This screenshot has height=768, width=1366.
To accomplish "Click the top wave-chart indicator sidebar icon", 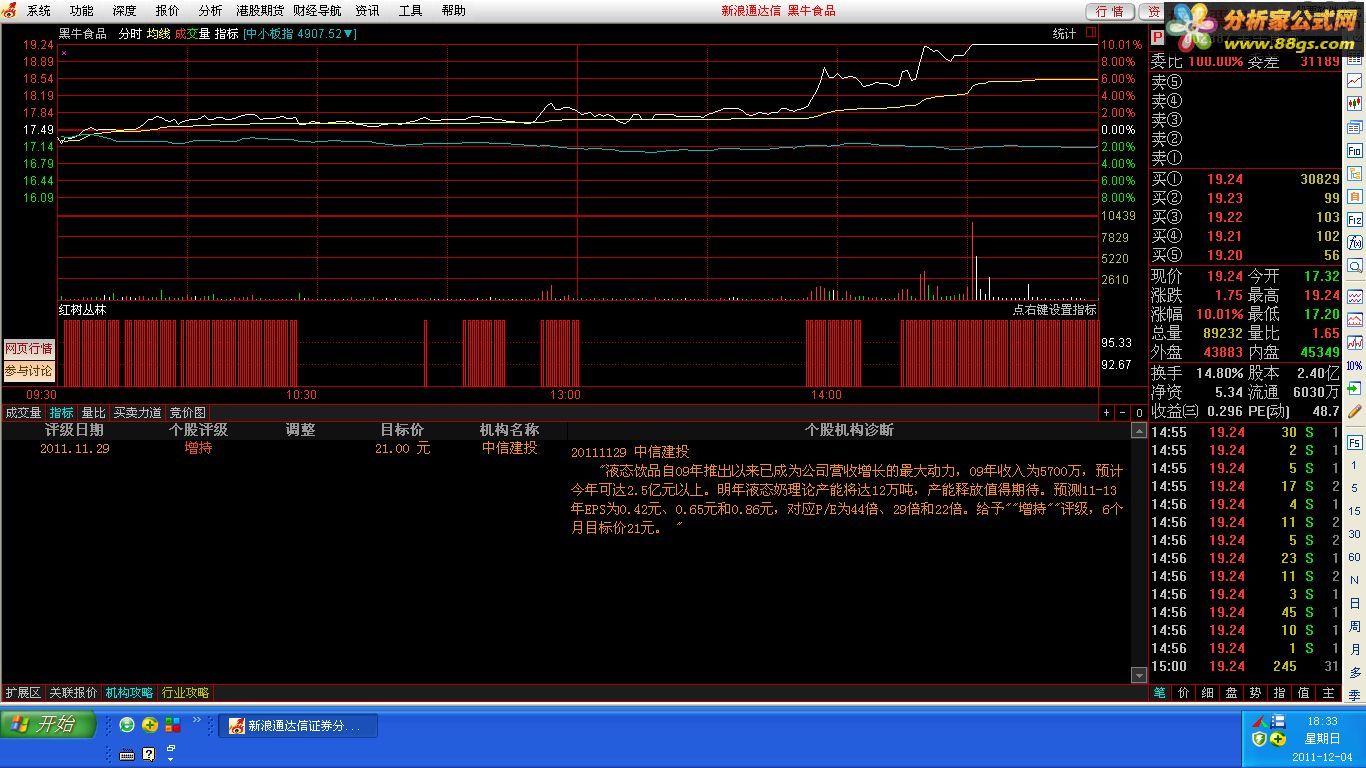I will [x=1355, y=296].
